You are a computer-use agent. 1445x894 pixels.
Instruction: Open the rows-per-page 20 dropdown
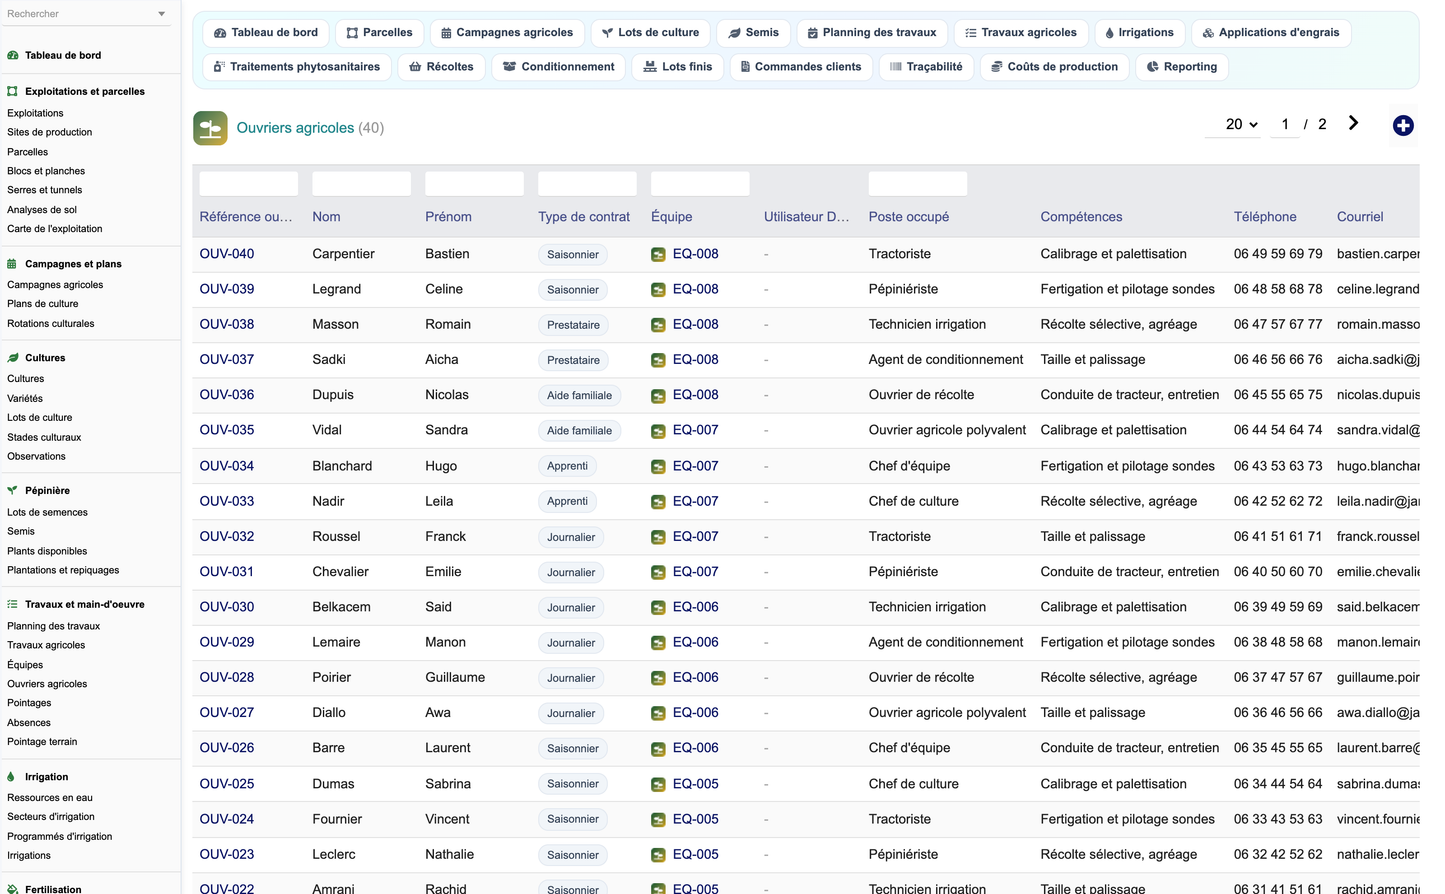pyautogui.click(x=1241, y=124)
